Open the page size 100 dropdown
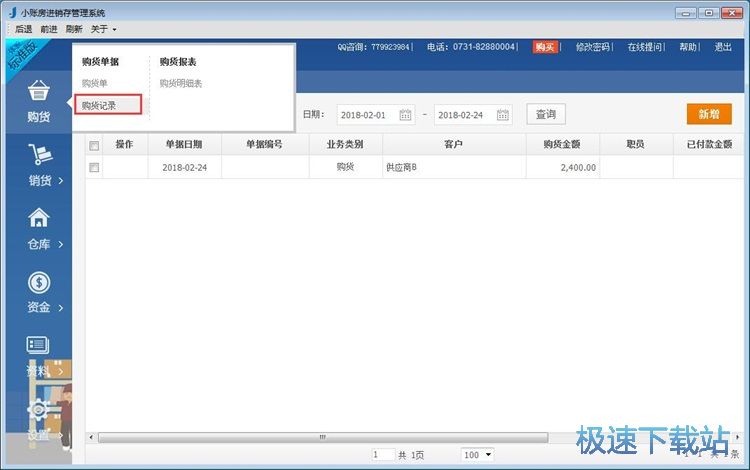 coord(477,455)
